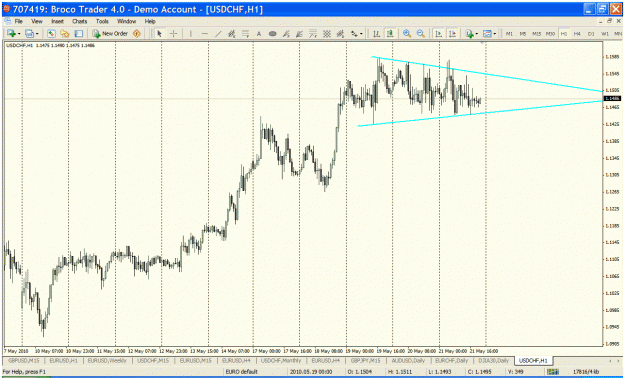
Task: Switch to the EURUSD,Weekly chart tab
Action: click(x=107, y=360)
